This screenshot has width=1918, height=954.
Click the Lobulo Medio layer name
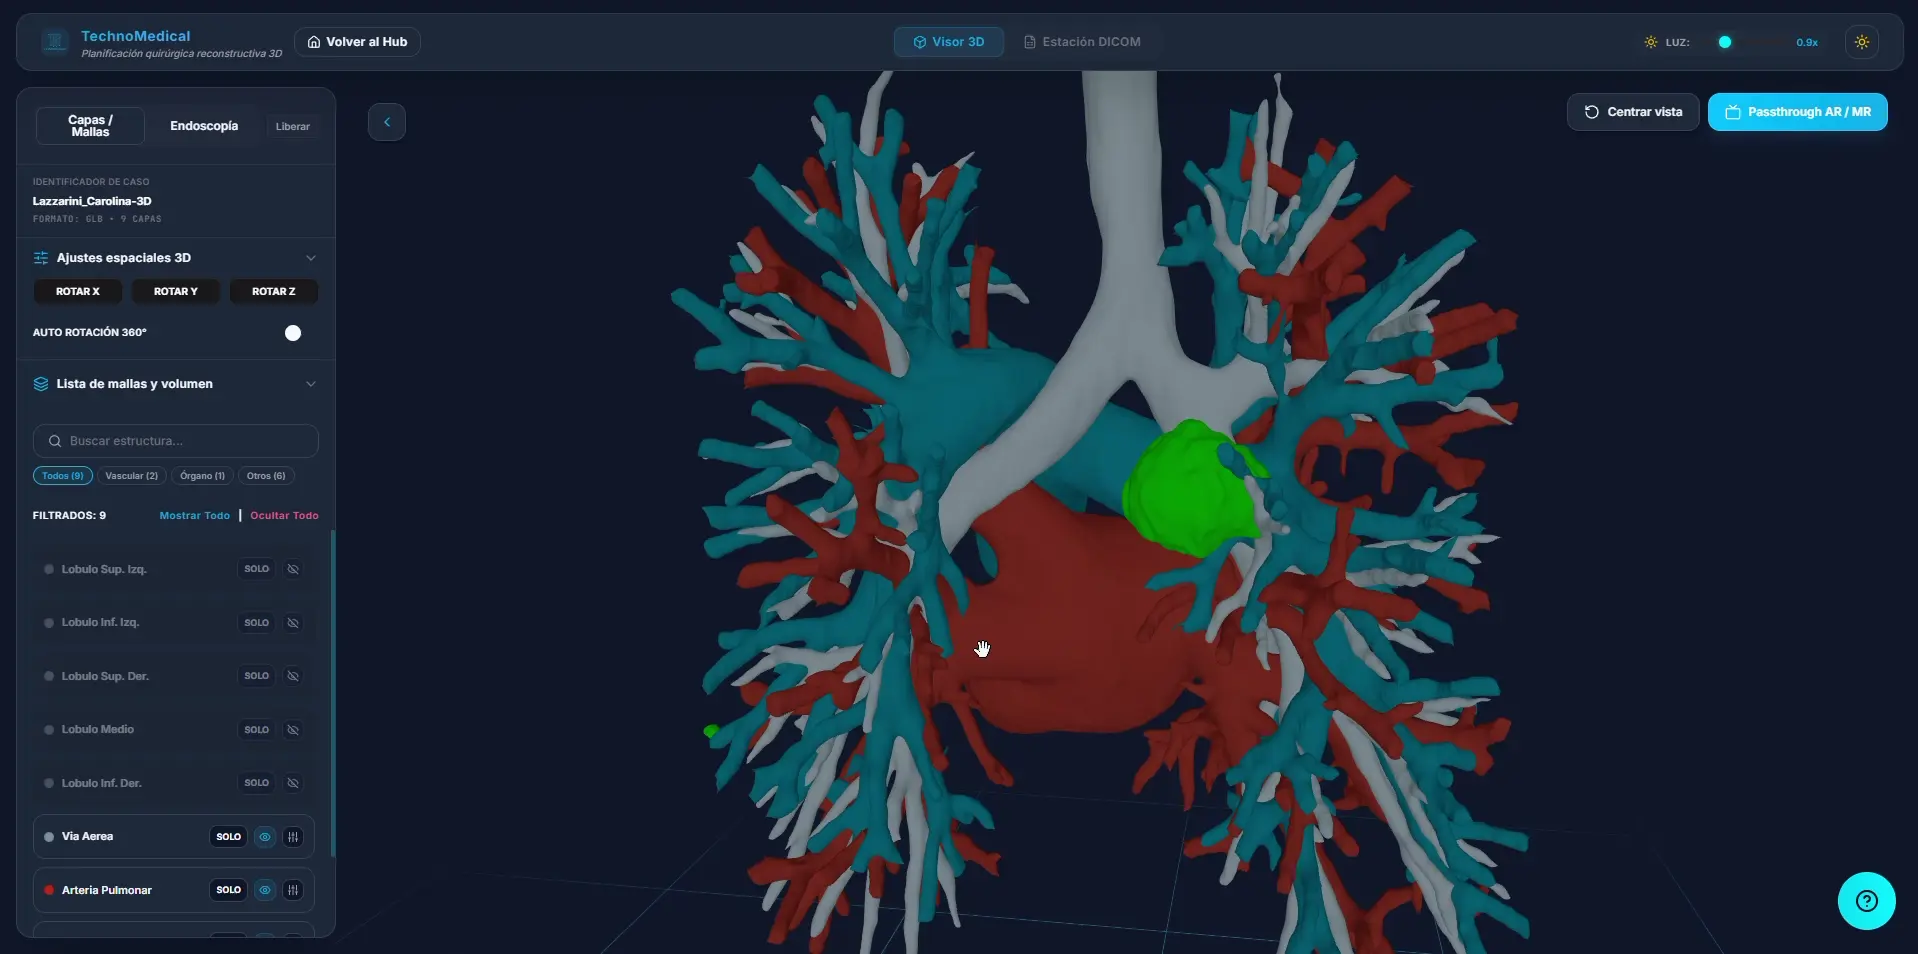[x=98, y=730]
